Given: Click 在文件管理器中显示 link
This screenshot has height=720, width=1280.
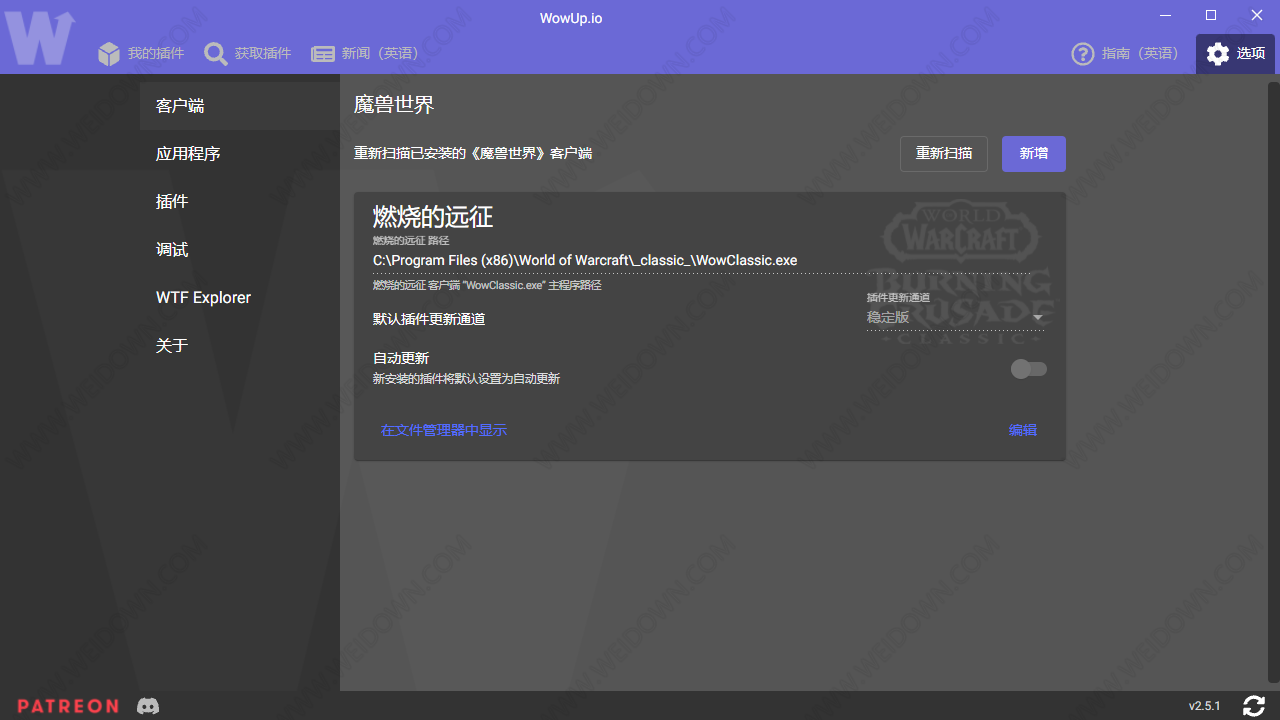Looking at the screenshot, I should pos(444,430).
